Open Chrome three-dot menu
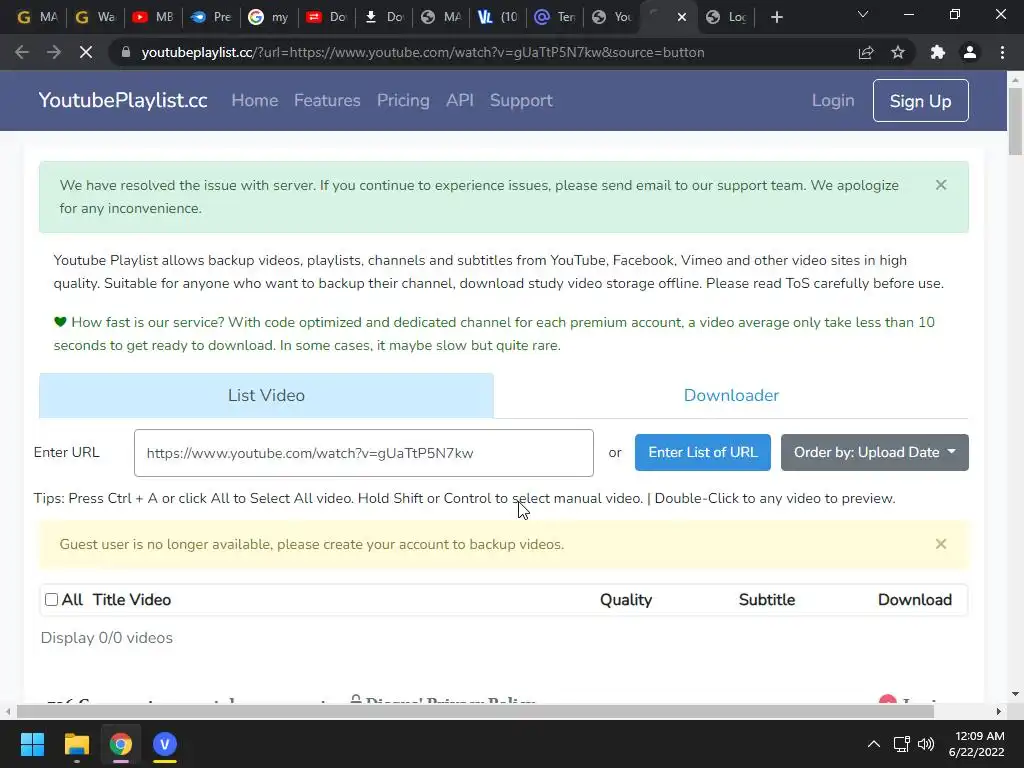Image resolution: width=1024 pixels, height=768 pixels. click(x=1002, y=52)
